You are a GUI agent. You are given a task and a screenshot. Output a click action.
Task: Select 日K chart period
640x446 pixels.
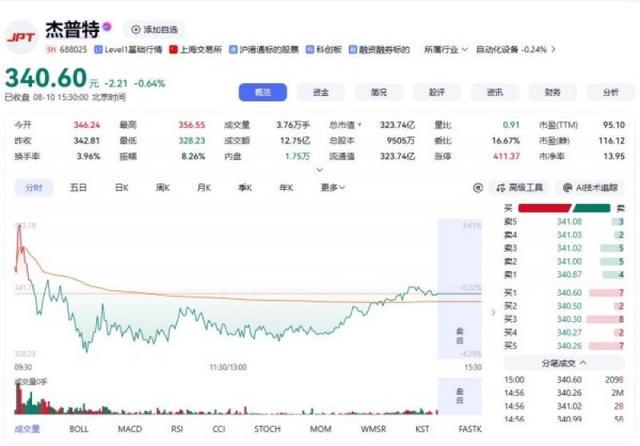pos(122,188)
